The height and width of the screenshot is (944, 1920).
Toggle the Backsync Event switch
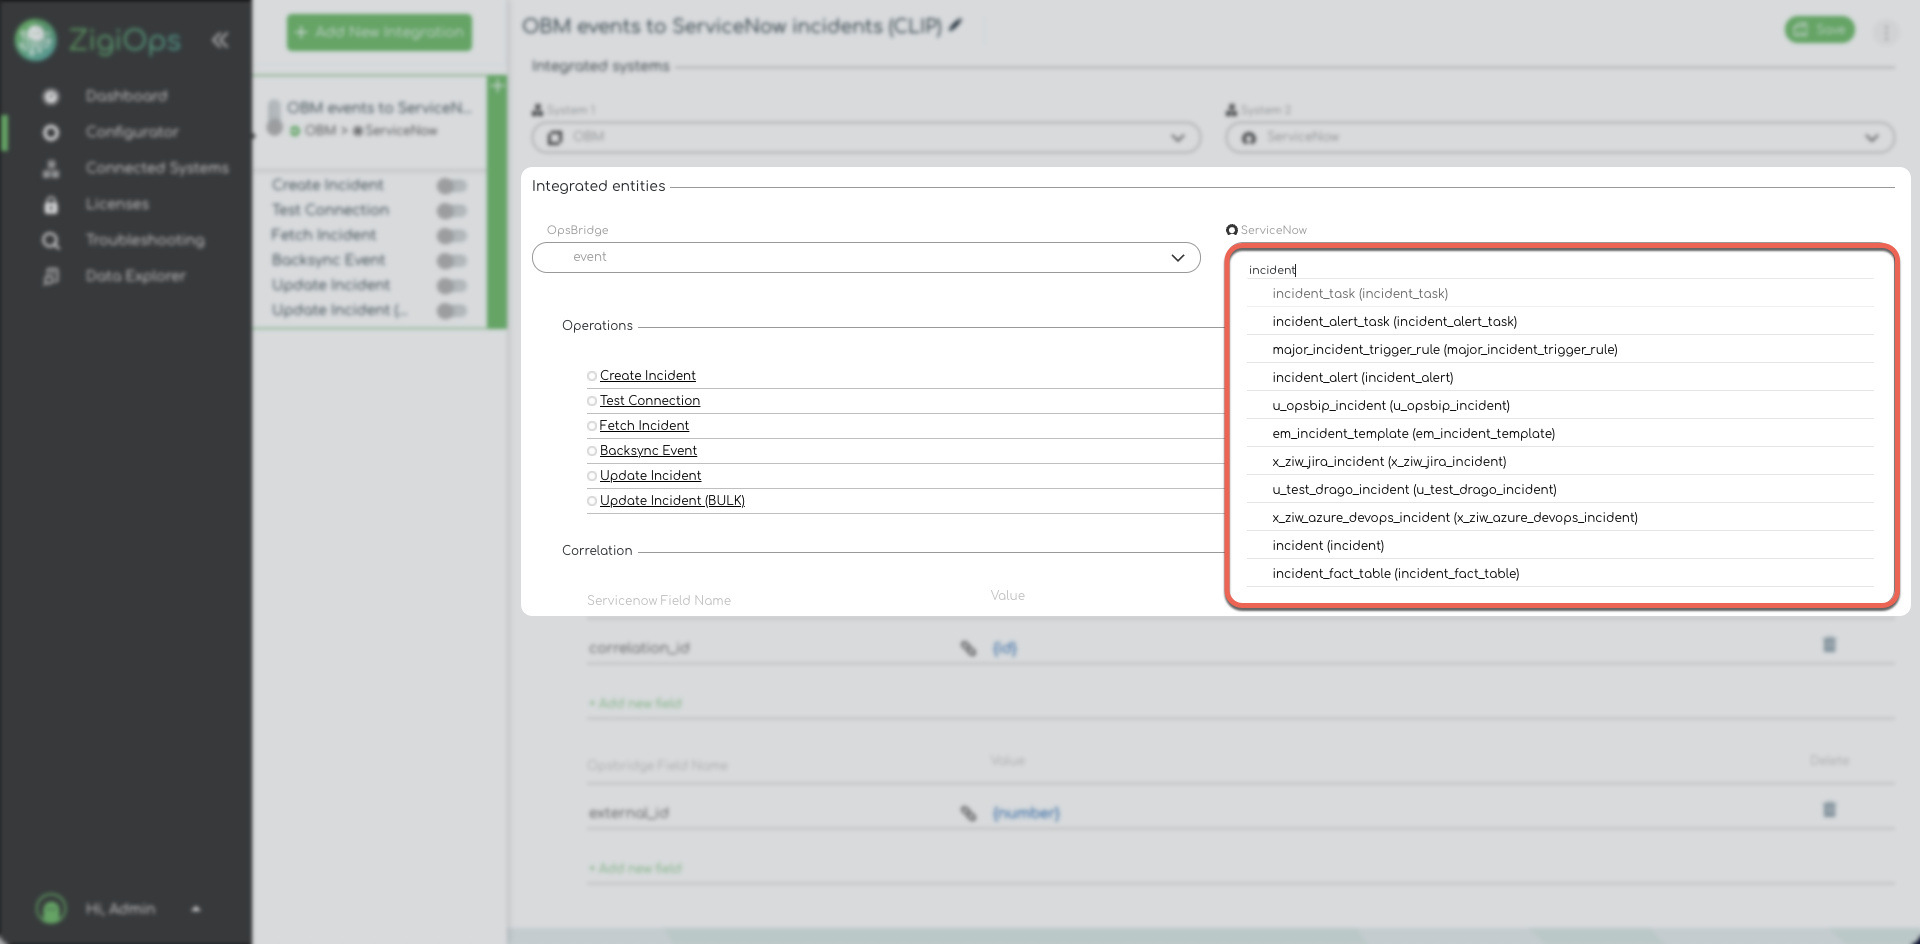pos(451,261)
